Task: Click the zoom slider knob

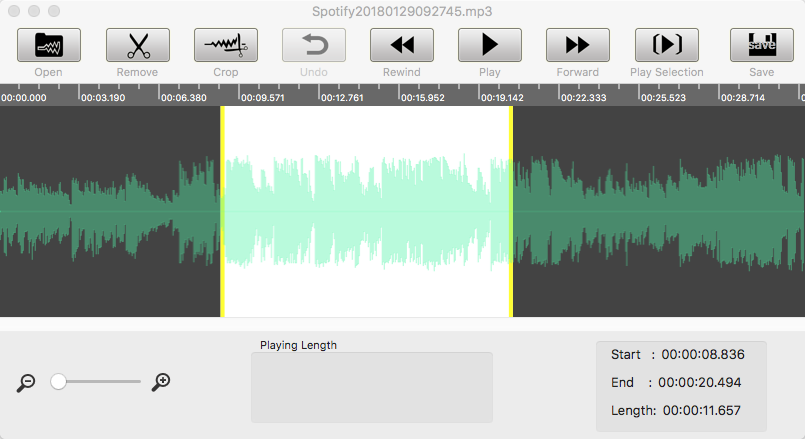Action: click(x=59, y=381)
